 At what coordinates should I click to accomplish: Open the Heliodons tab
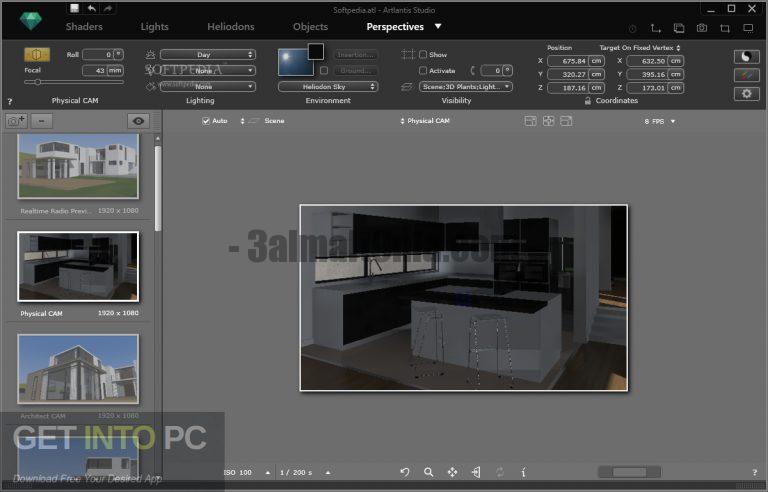click(231, 26)
